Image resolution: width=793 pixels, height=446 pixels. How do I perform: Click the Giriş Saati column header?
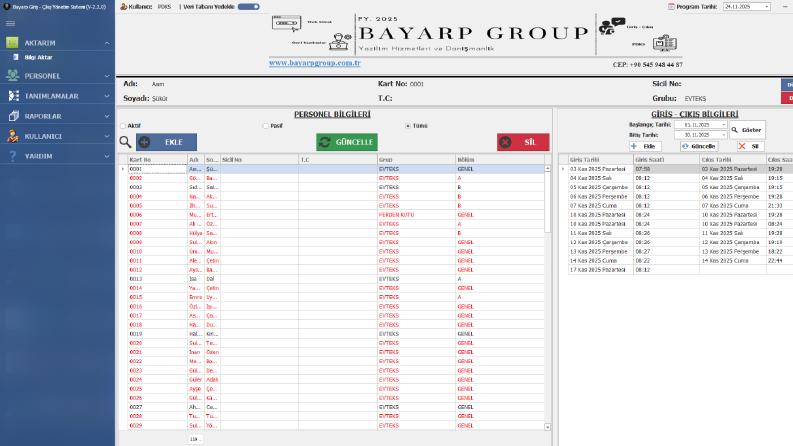[x=667, y=159]
